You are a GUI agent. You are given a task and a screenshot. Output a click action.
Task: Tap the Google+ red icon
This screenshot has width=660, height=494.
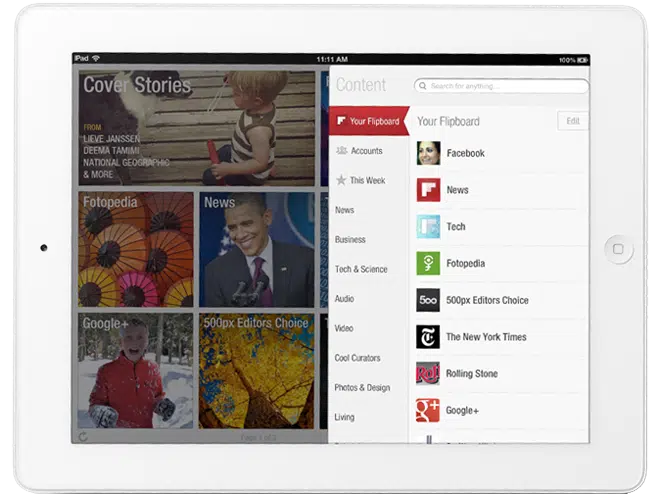(x=428, y=410)
